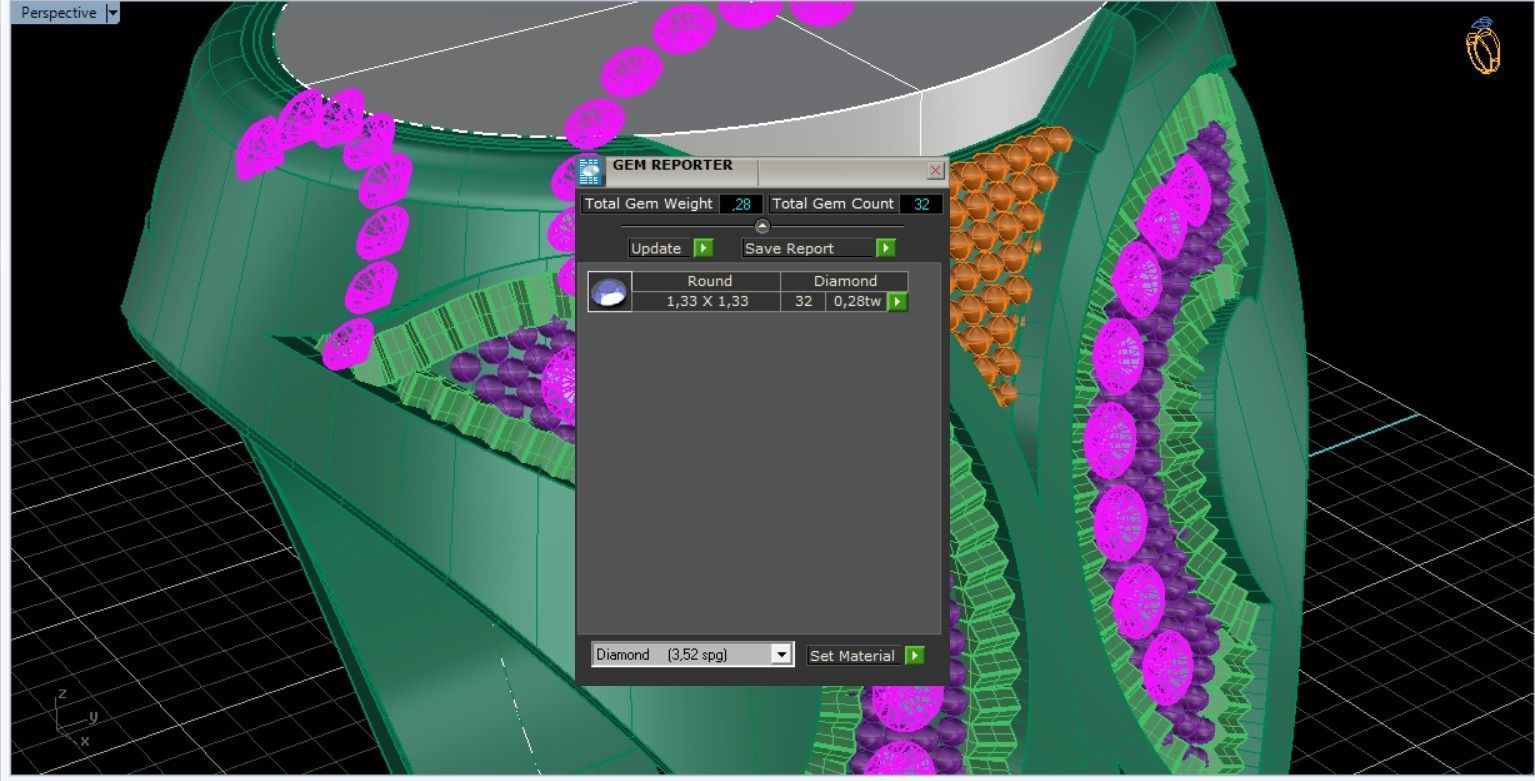Screen dimensions: 1535x781
Task: Select the 'Round' cell in the gem table
Action: pos(707,281)
